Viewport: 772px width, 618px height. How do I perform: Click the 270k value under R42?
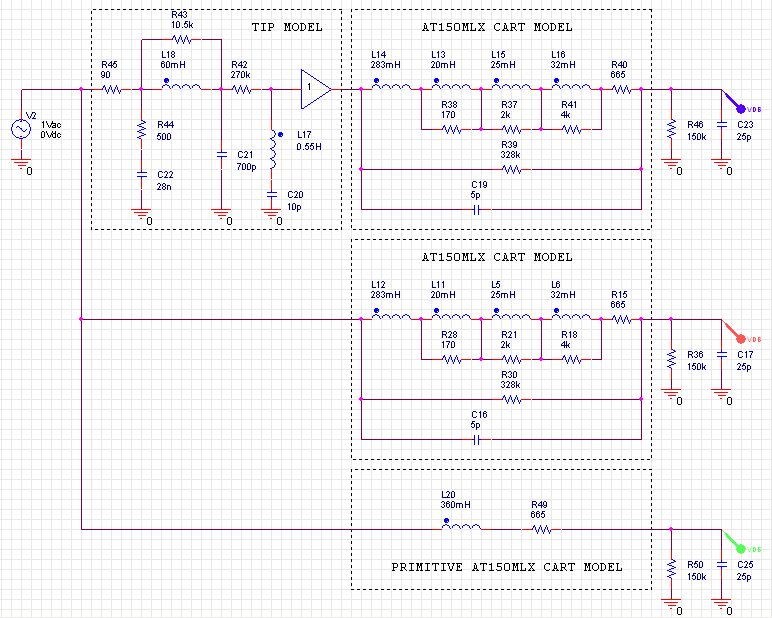click(x=240, y=75)
